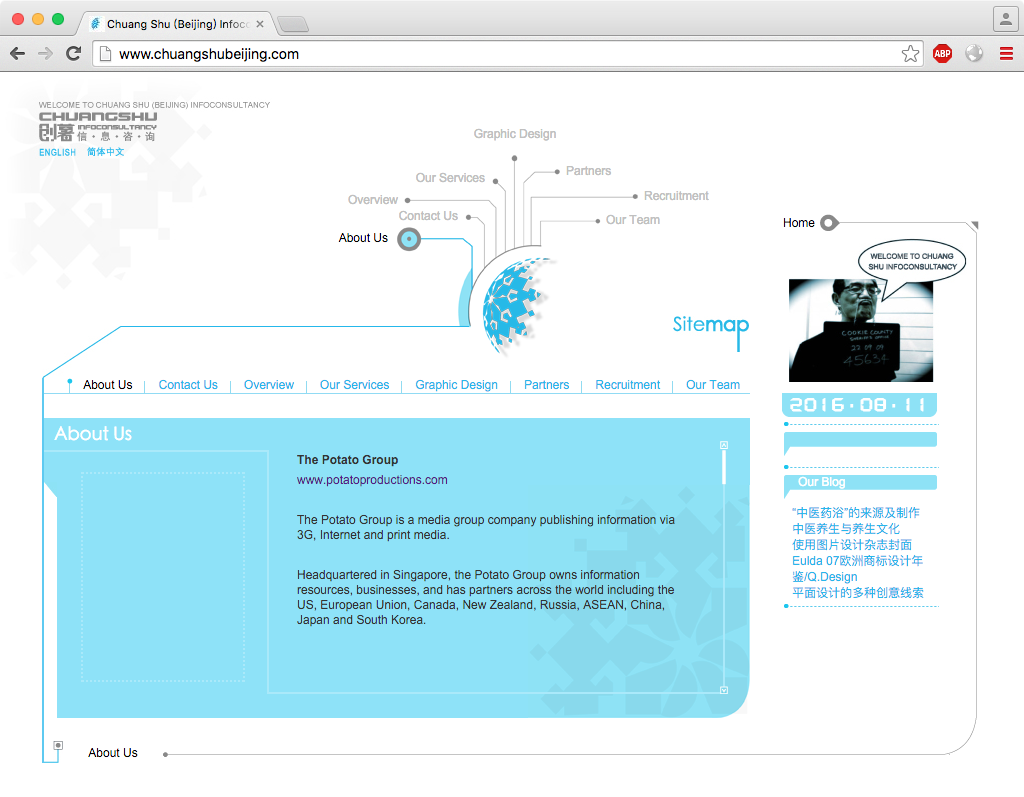Switch language to English
The image size is (1024, 797).
click(x=57, y=153)
